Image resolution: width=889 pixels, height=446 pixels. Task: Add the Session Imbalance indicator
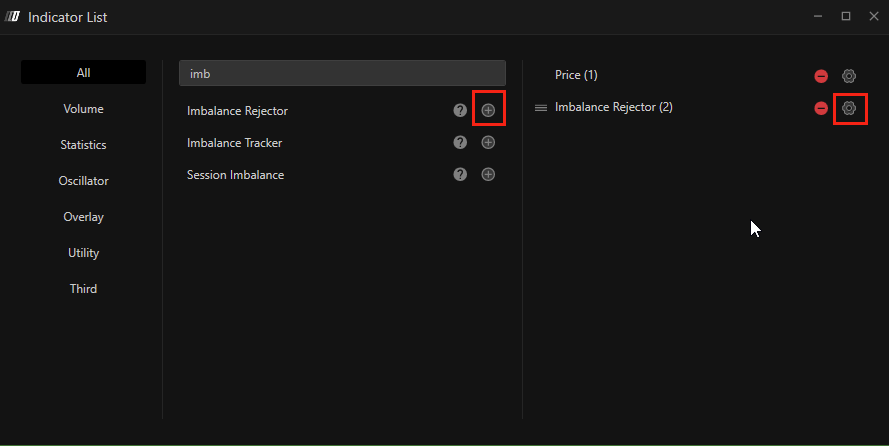tap(488, 174)
